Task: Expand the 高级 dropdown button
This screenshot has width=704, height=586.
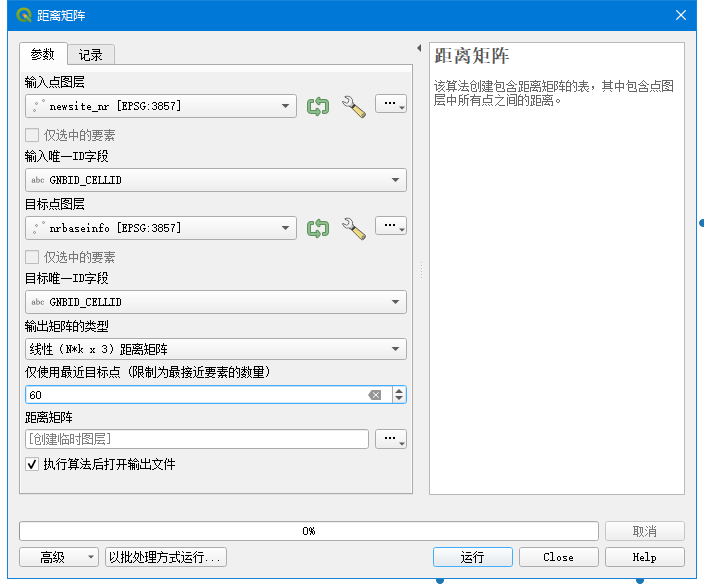Action: pyautogui.click(x=59, y=557)
